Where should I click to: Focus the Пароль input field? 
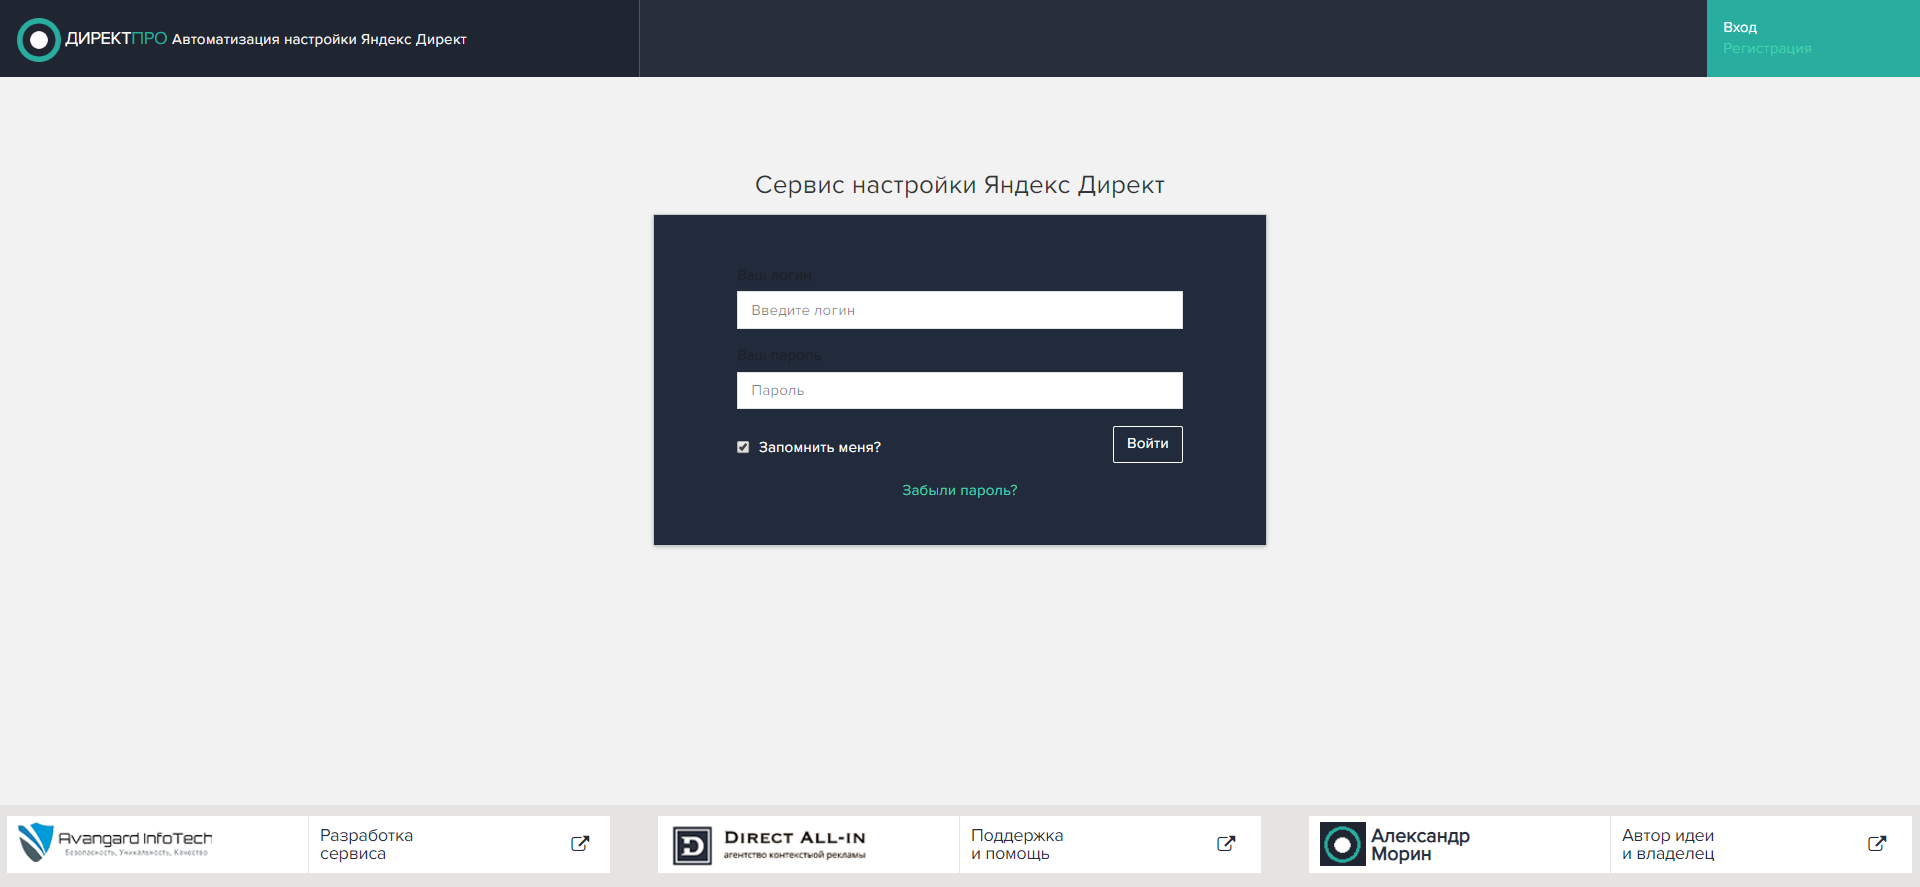click(960, 390)
